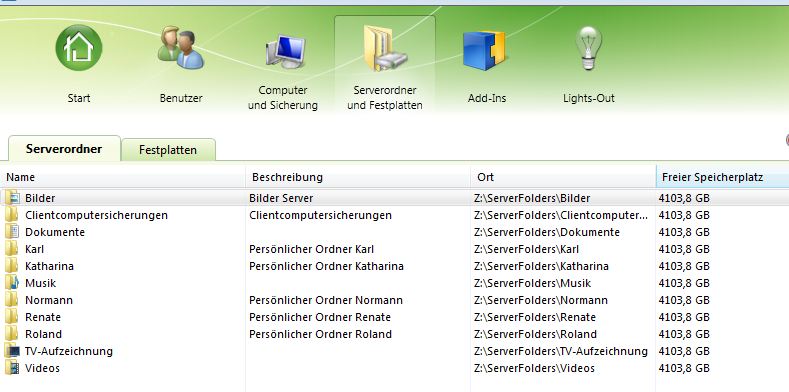
Task: Click the TV-Aufzeichnung folder icon
Action: coord(12,351)
